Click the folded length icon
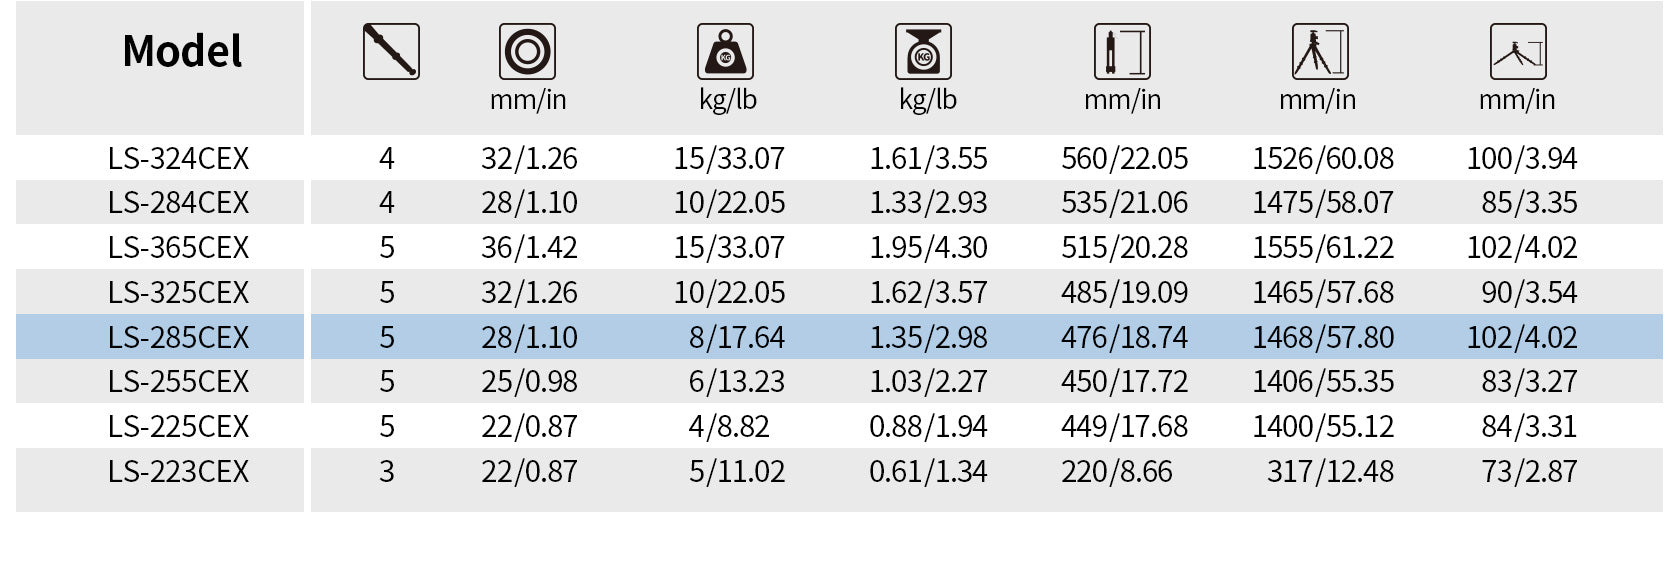This screenshot has width=1680, height=575. [1122, 52]
